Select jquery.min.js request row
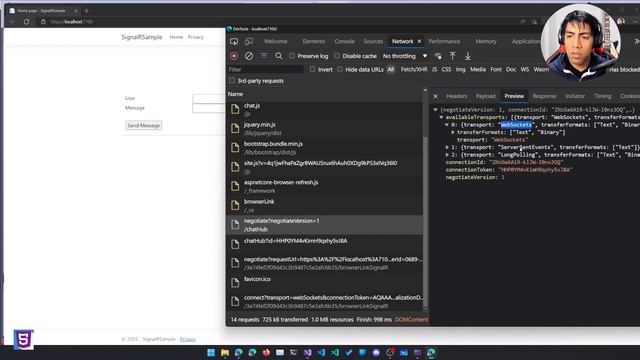This screenshot has height=360, width=640. point(325,129)
